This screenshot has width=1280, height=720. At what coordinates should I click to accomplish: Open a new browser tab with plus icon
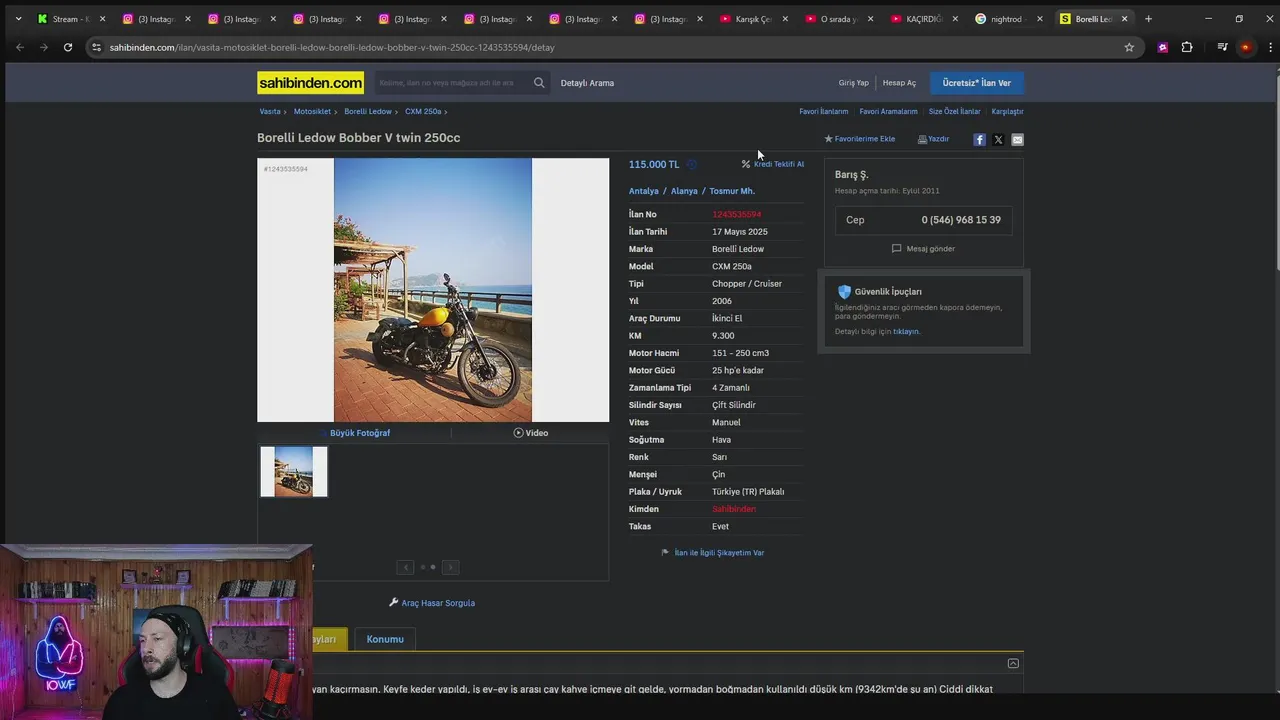pos(1148,19)
